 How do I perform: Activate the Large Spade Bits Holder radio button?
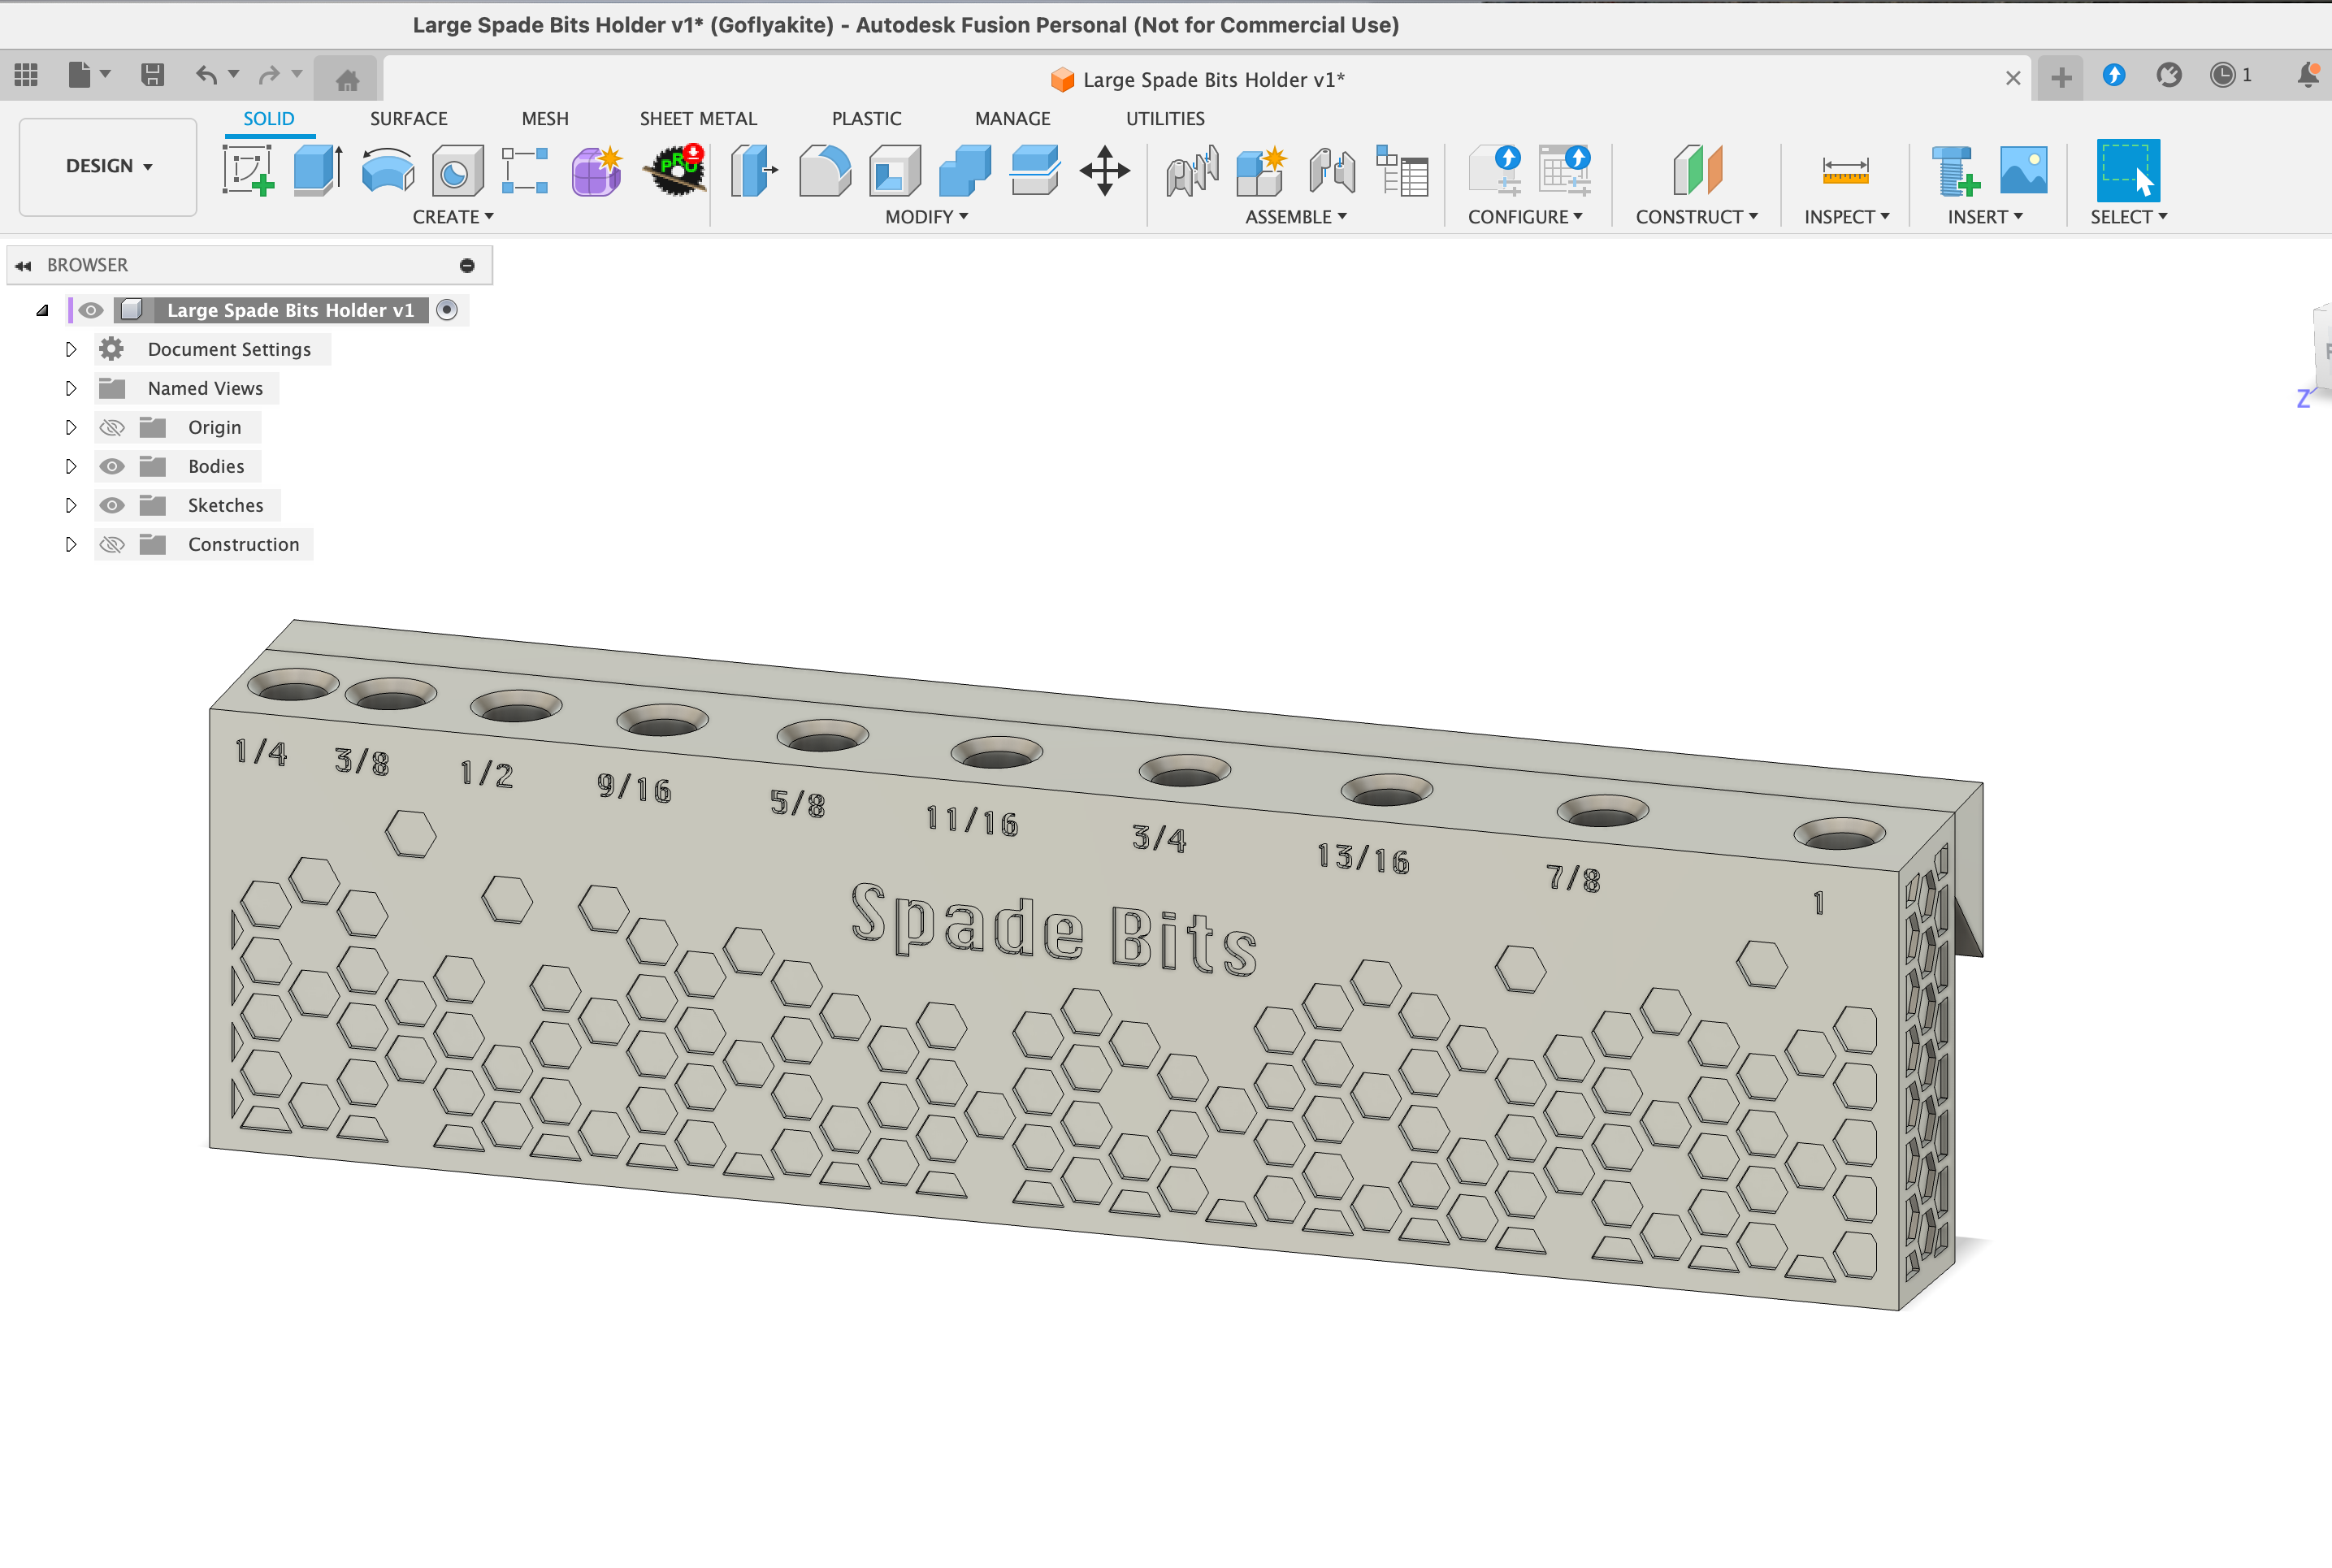coord(447,310)
